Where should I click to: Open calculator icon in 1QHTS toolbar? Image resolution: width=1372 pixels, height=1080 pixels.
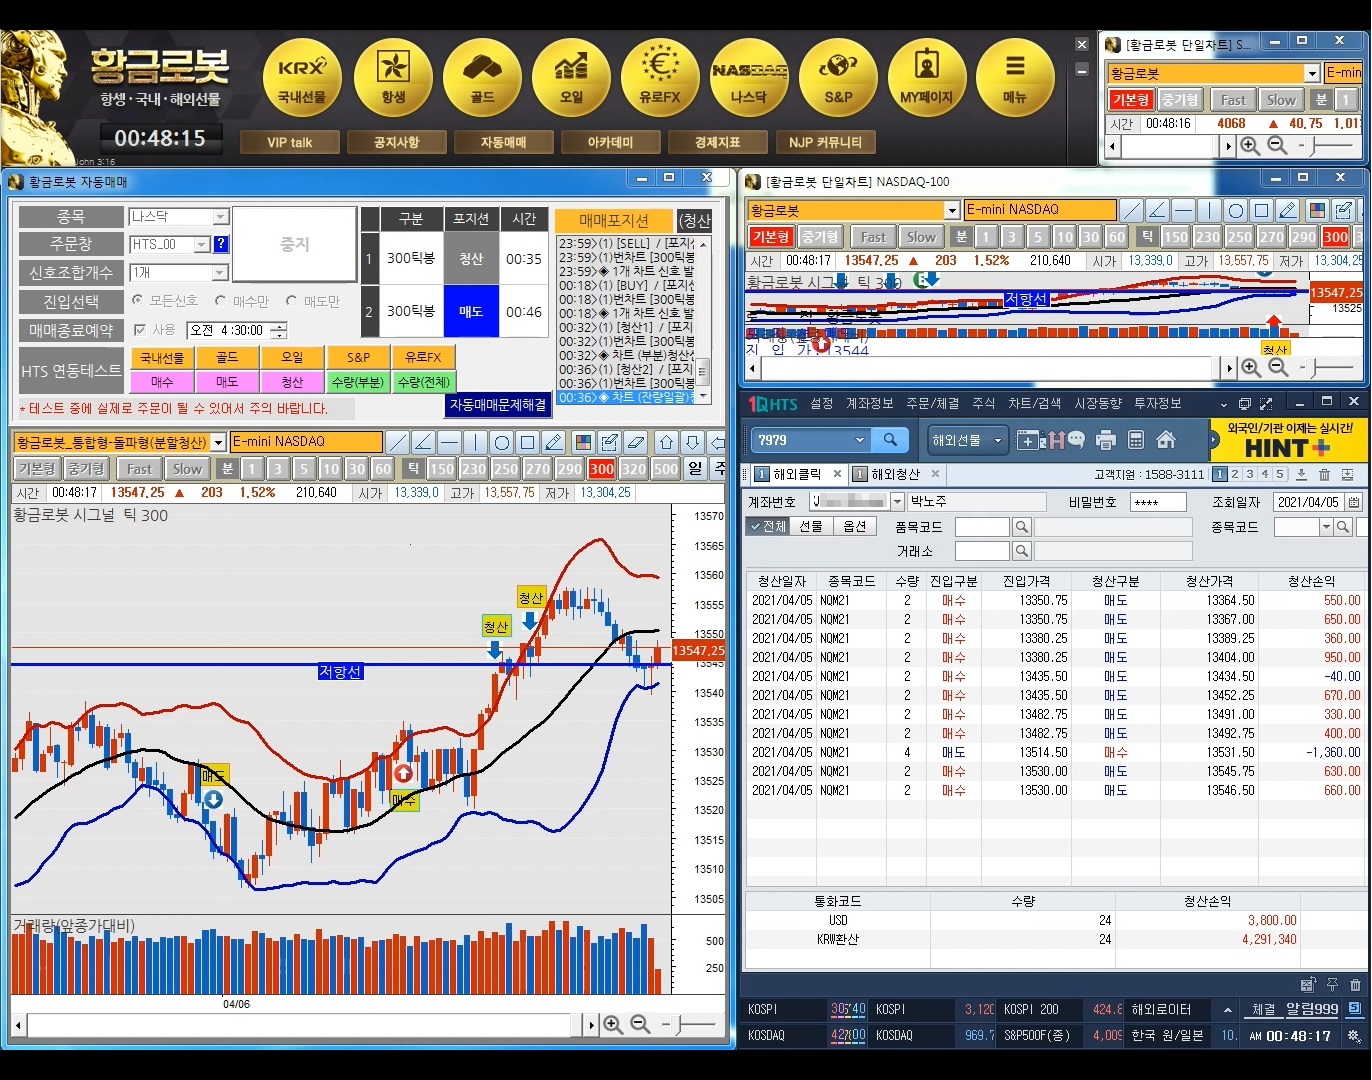click(x=1135, y=440)
